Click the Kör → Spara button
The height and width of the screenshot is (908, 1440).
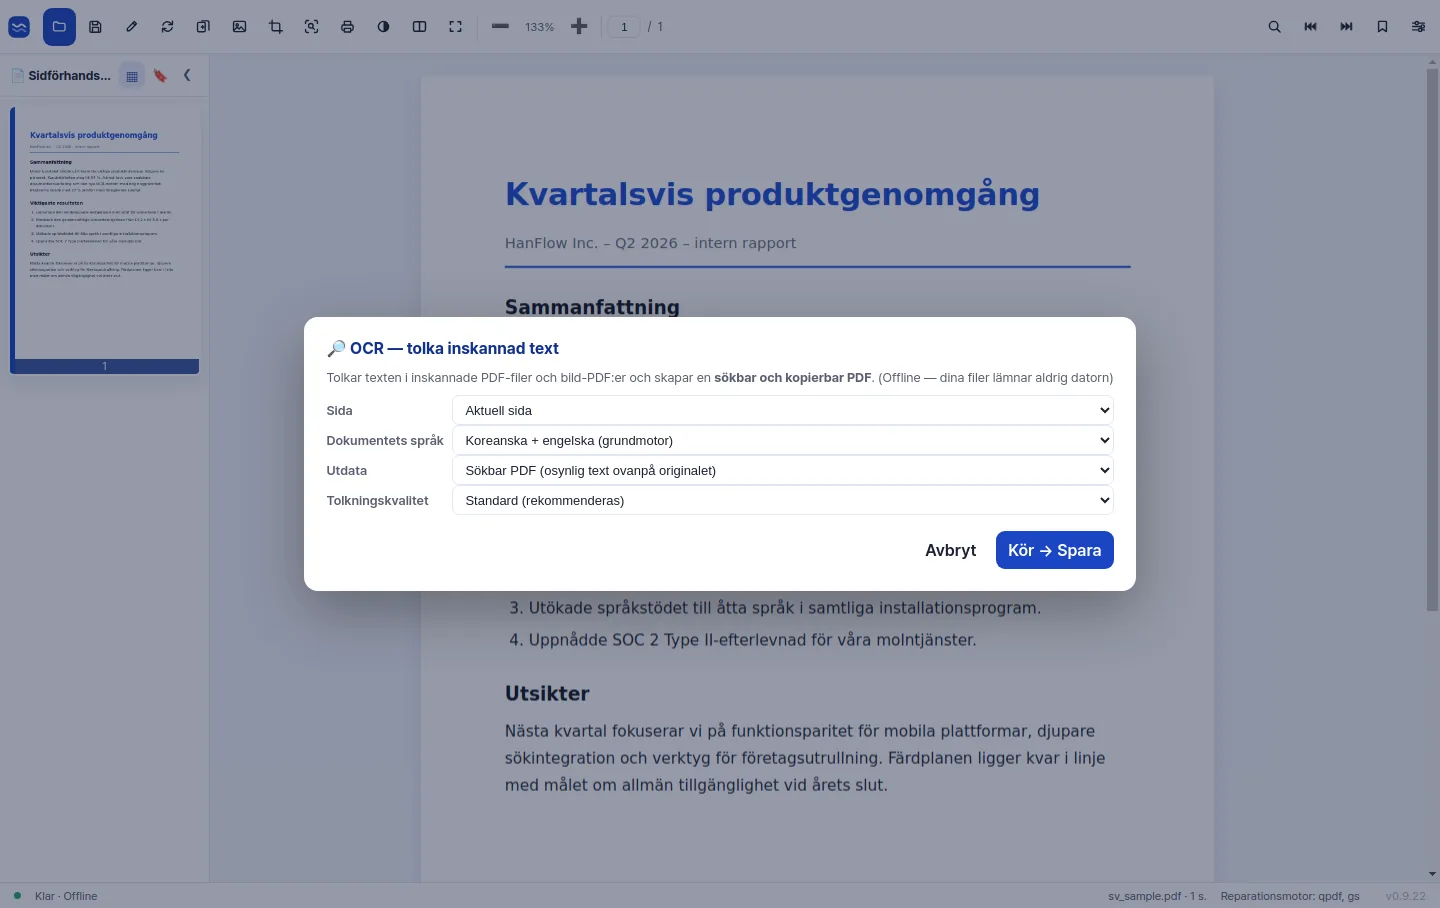[1055, 550]
